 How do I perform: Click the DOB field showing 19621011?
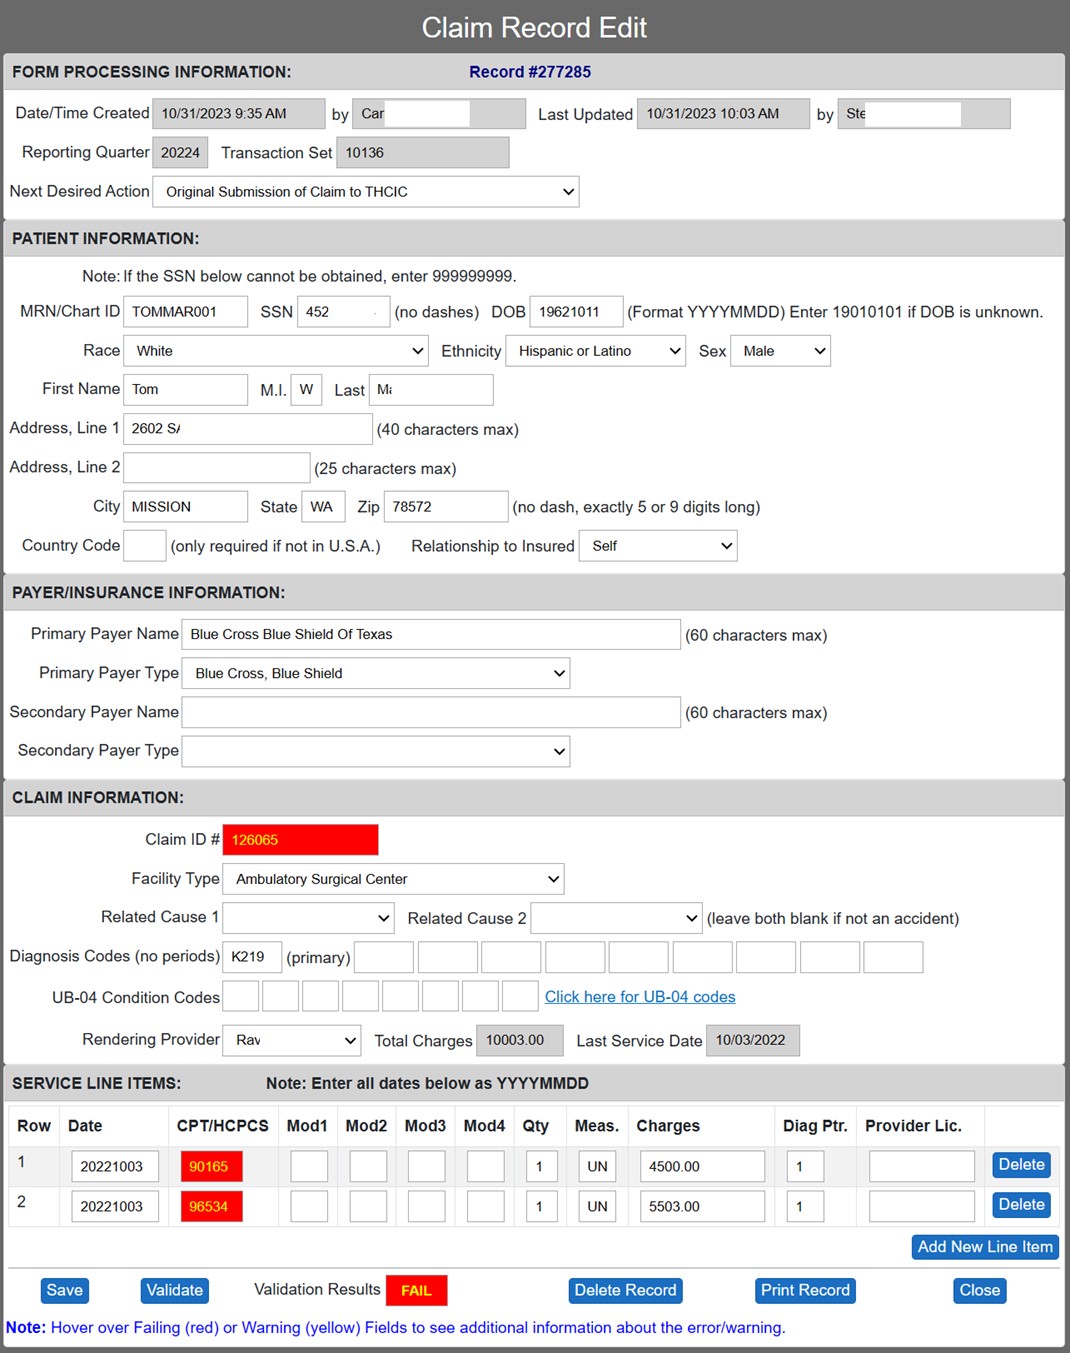[x=576, y=312]
